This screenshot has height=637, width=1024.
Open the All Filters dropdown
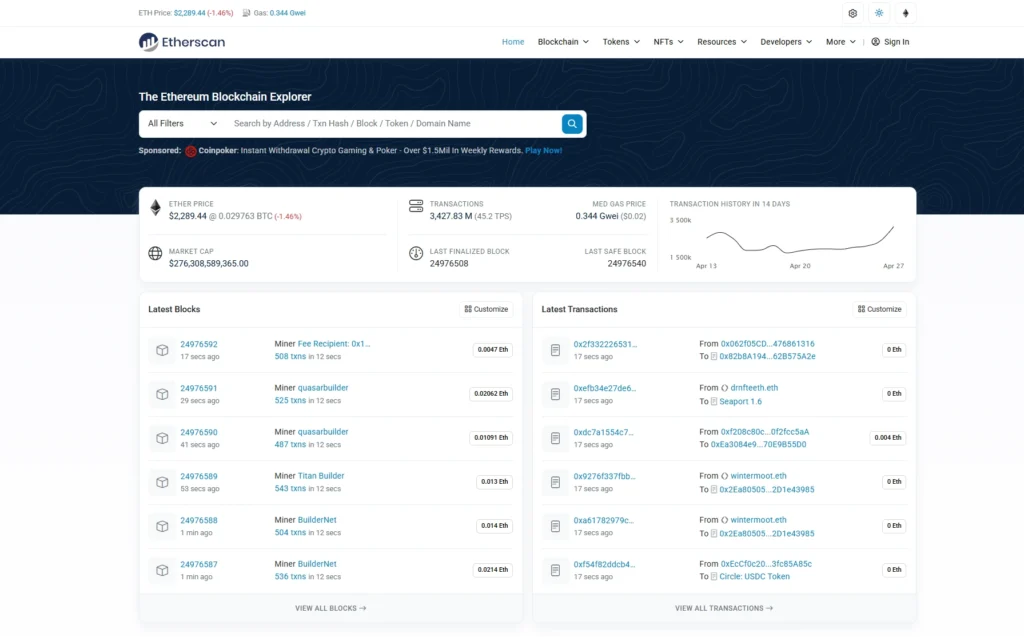(182, 123)
